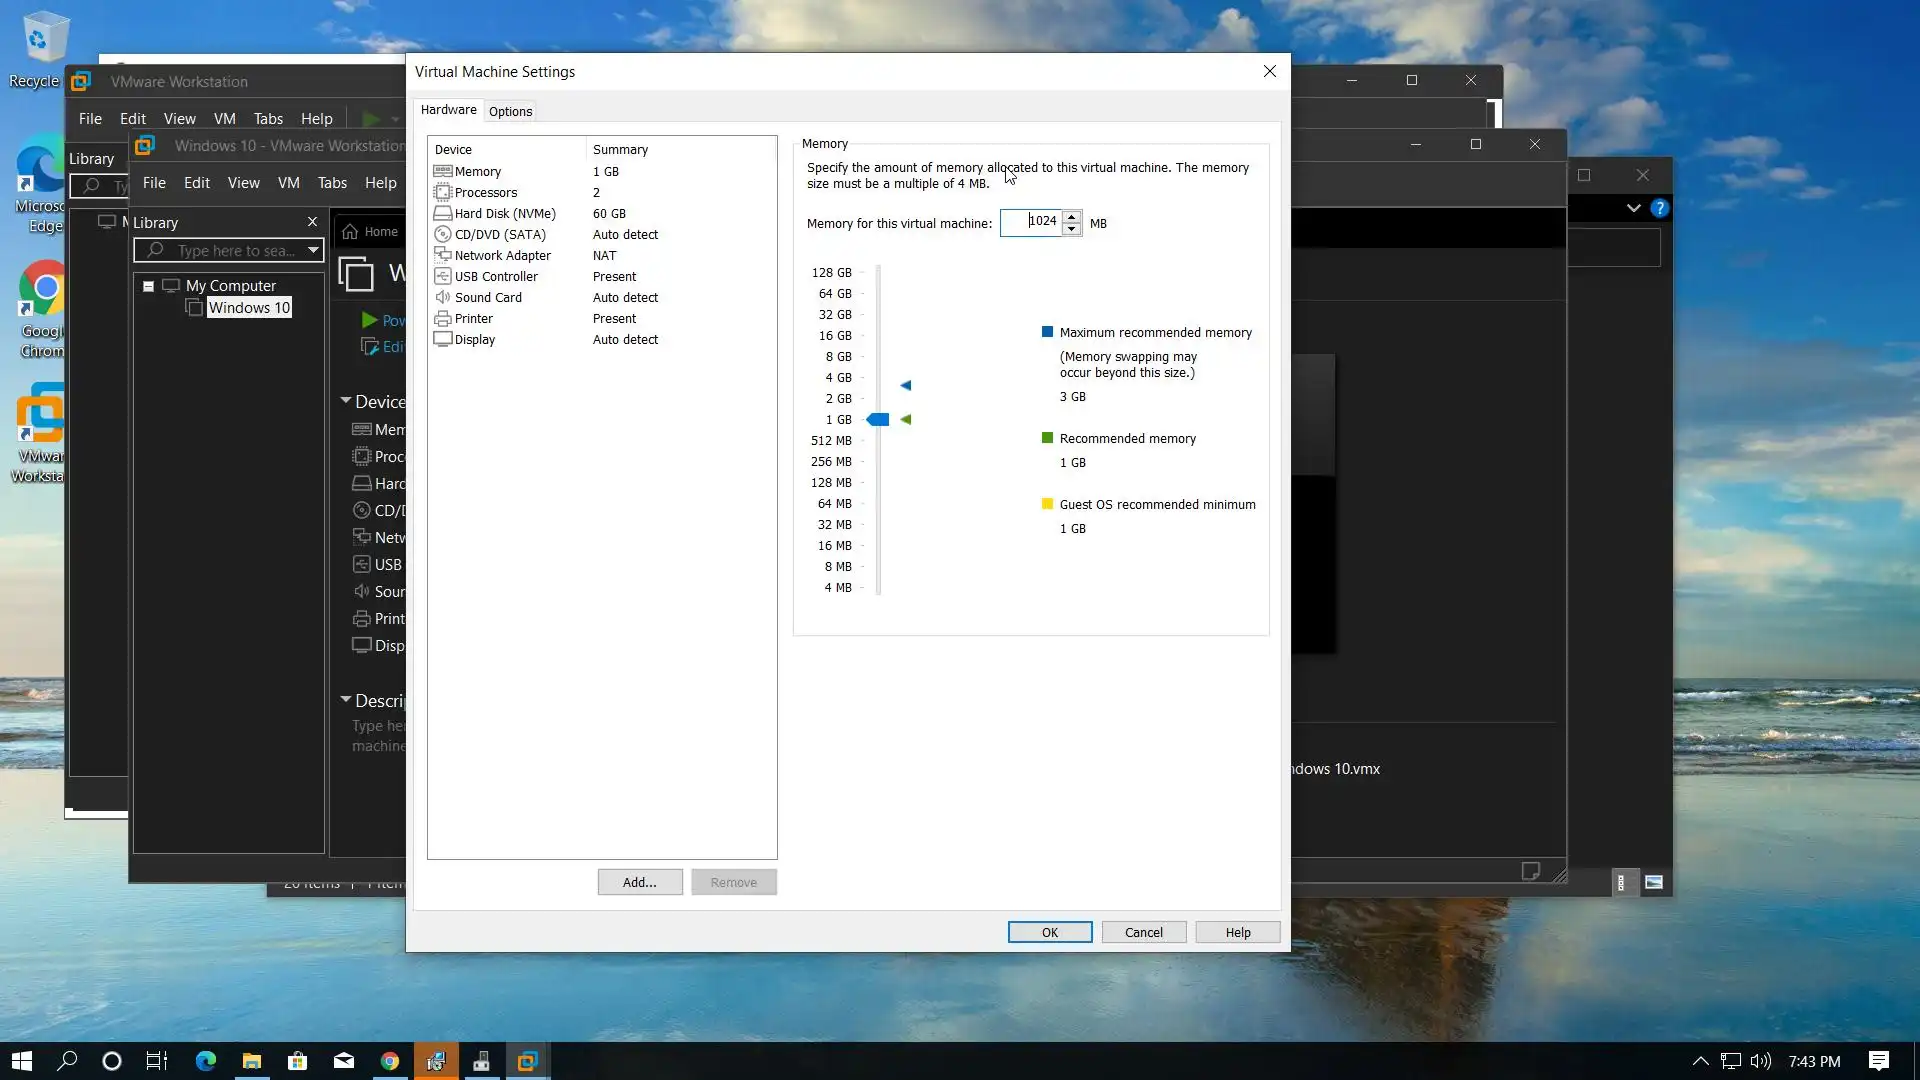Choose Printer device icon
Viewport: 1920px width, 1080px height.
tap(442, 318)
